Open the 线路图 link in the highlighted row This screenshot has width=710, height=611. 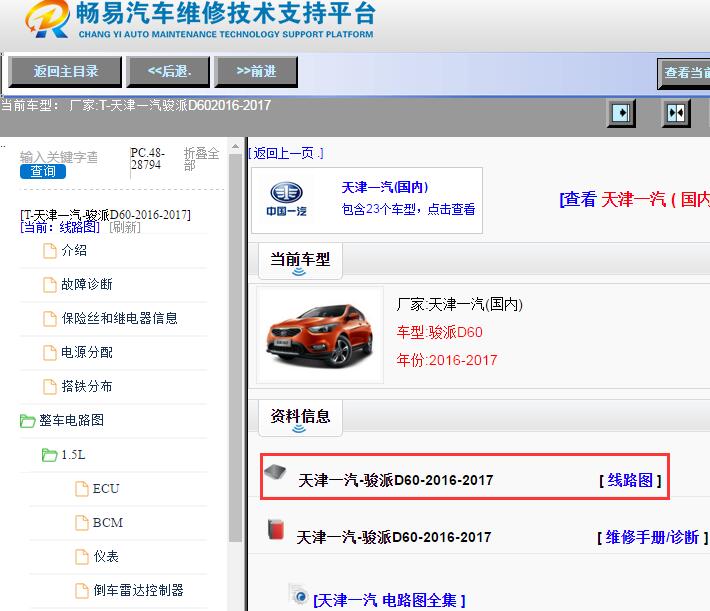(630, 480)
